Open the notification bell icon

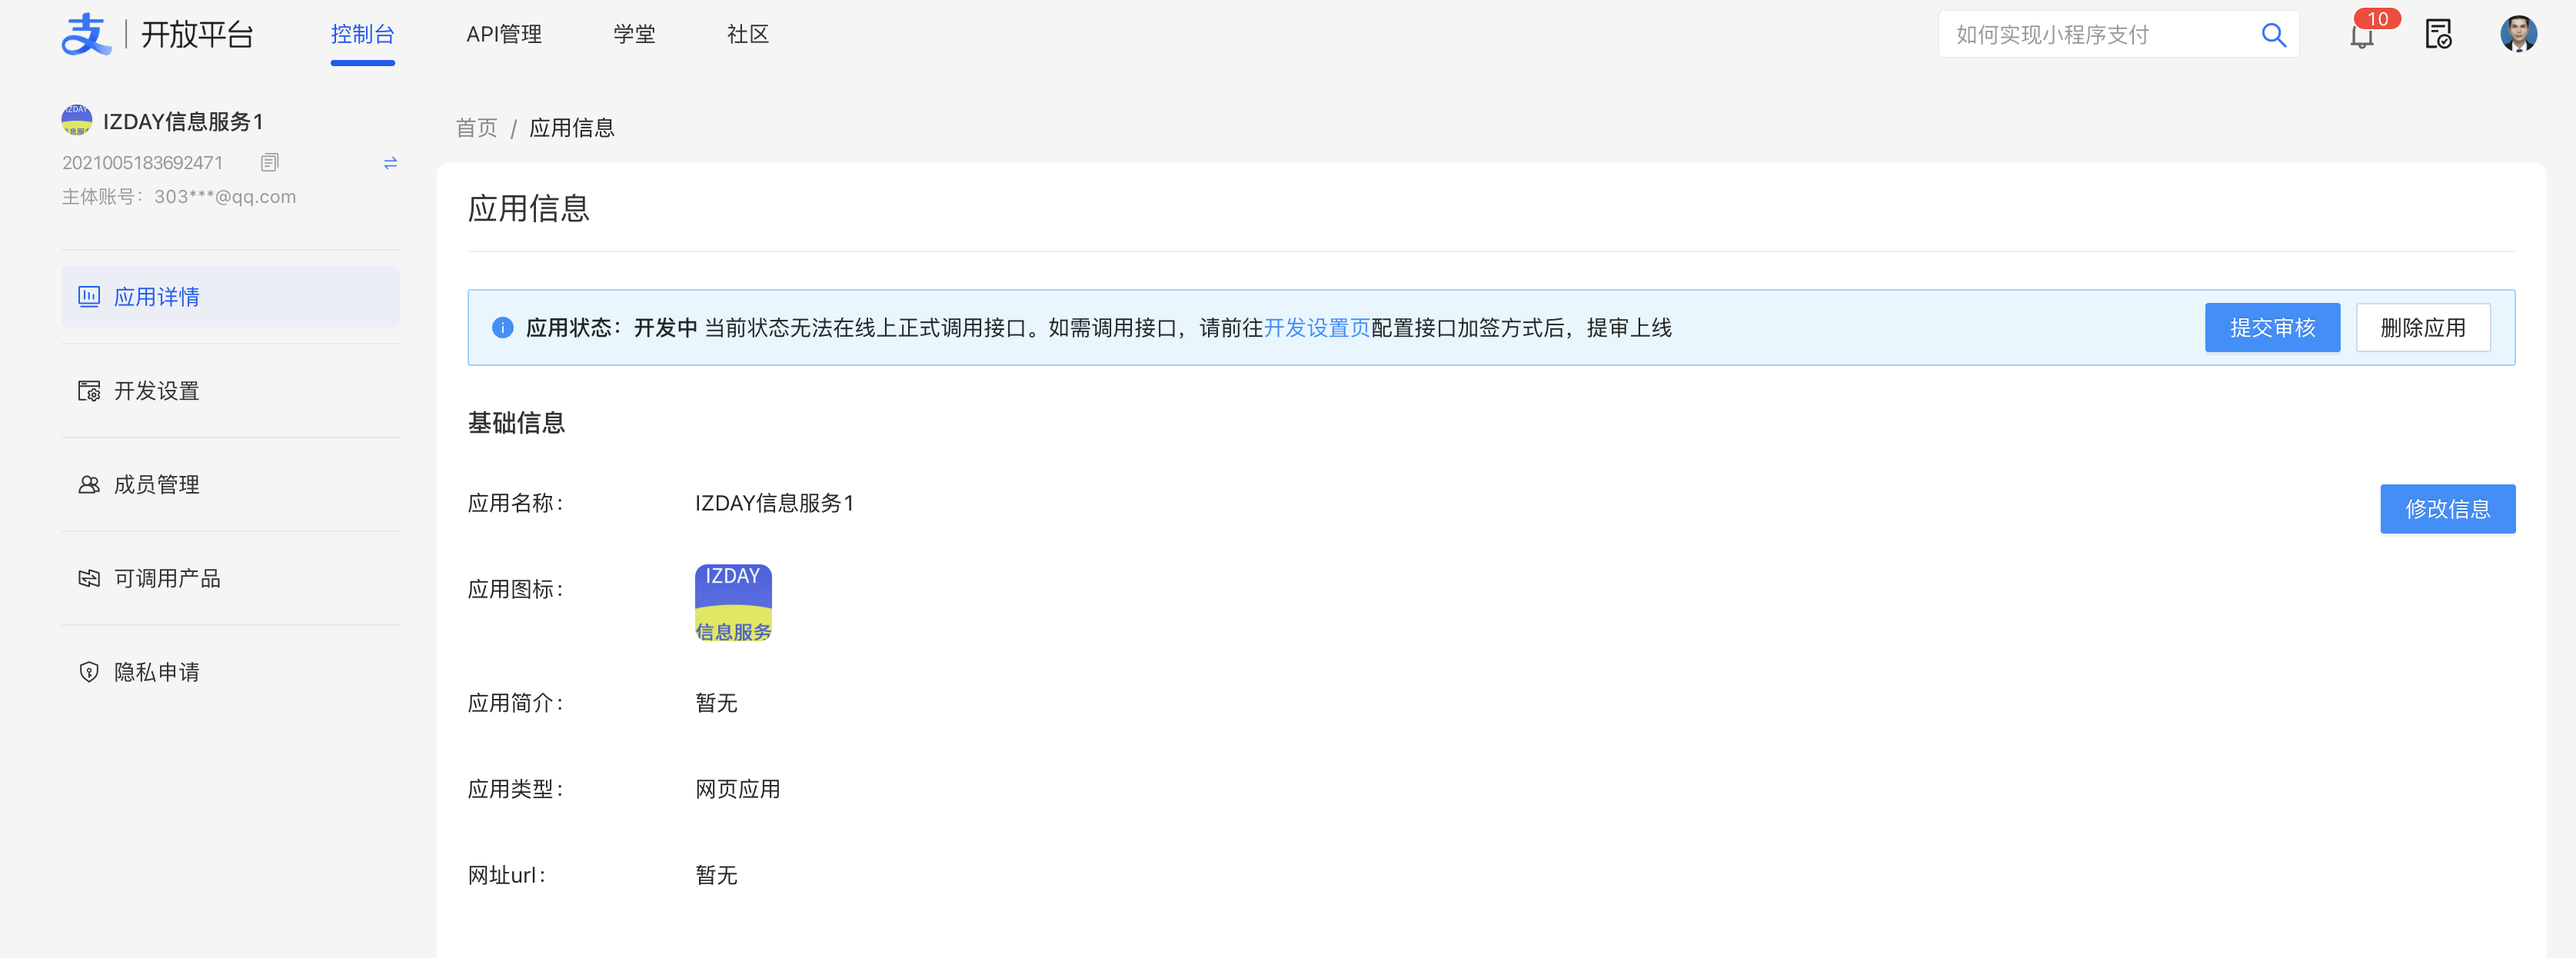click(2361, 37)
